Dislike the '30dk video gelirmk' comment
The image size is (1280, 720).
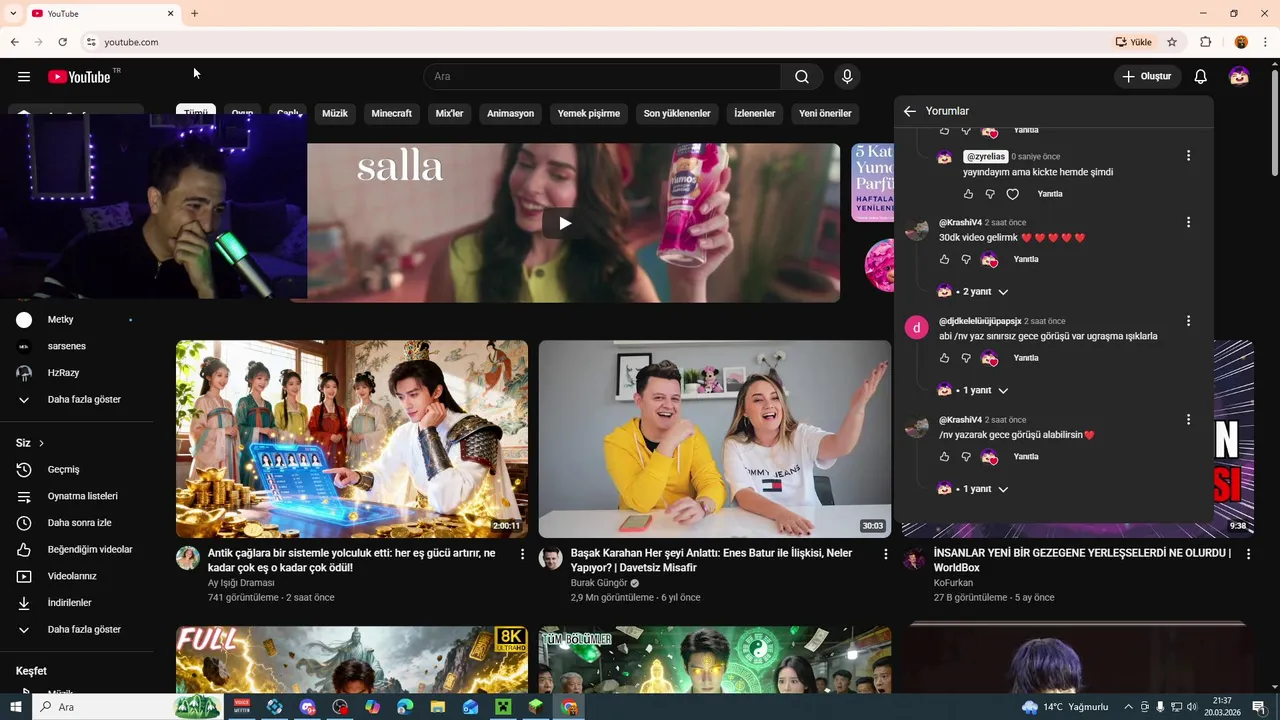pos(966,259)
